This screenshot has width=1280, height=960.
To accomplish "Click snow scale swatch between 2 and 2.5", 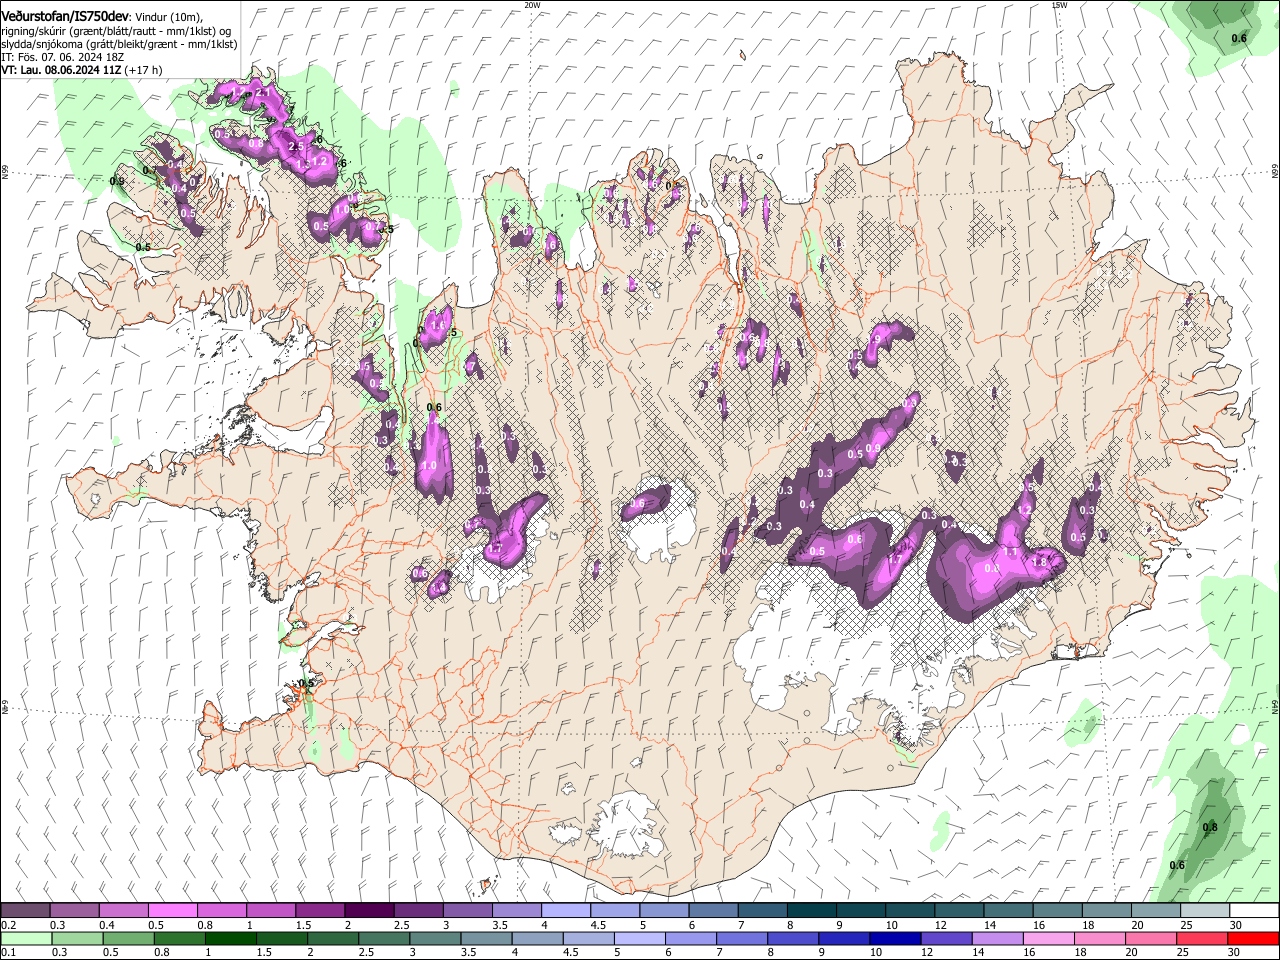I will (x=369, y=910).
